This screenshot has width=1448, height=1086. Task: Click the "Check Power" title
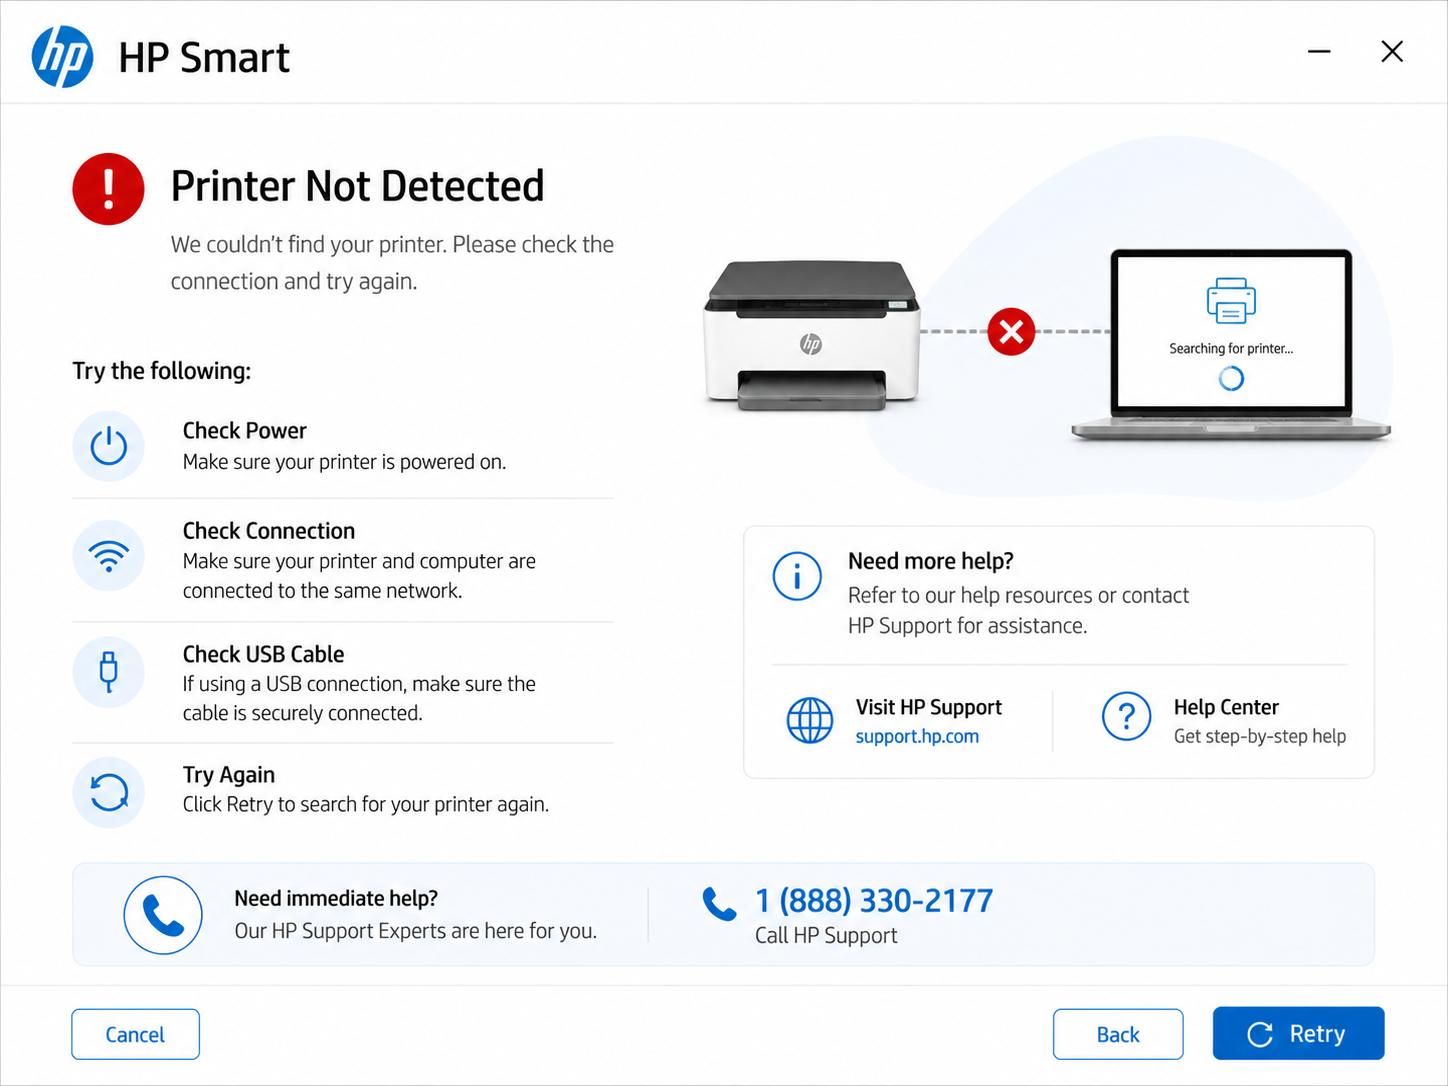click(244, 431)
